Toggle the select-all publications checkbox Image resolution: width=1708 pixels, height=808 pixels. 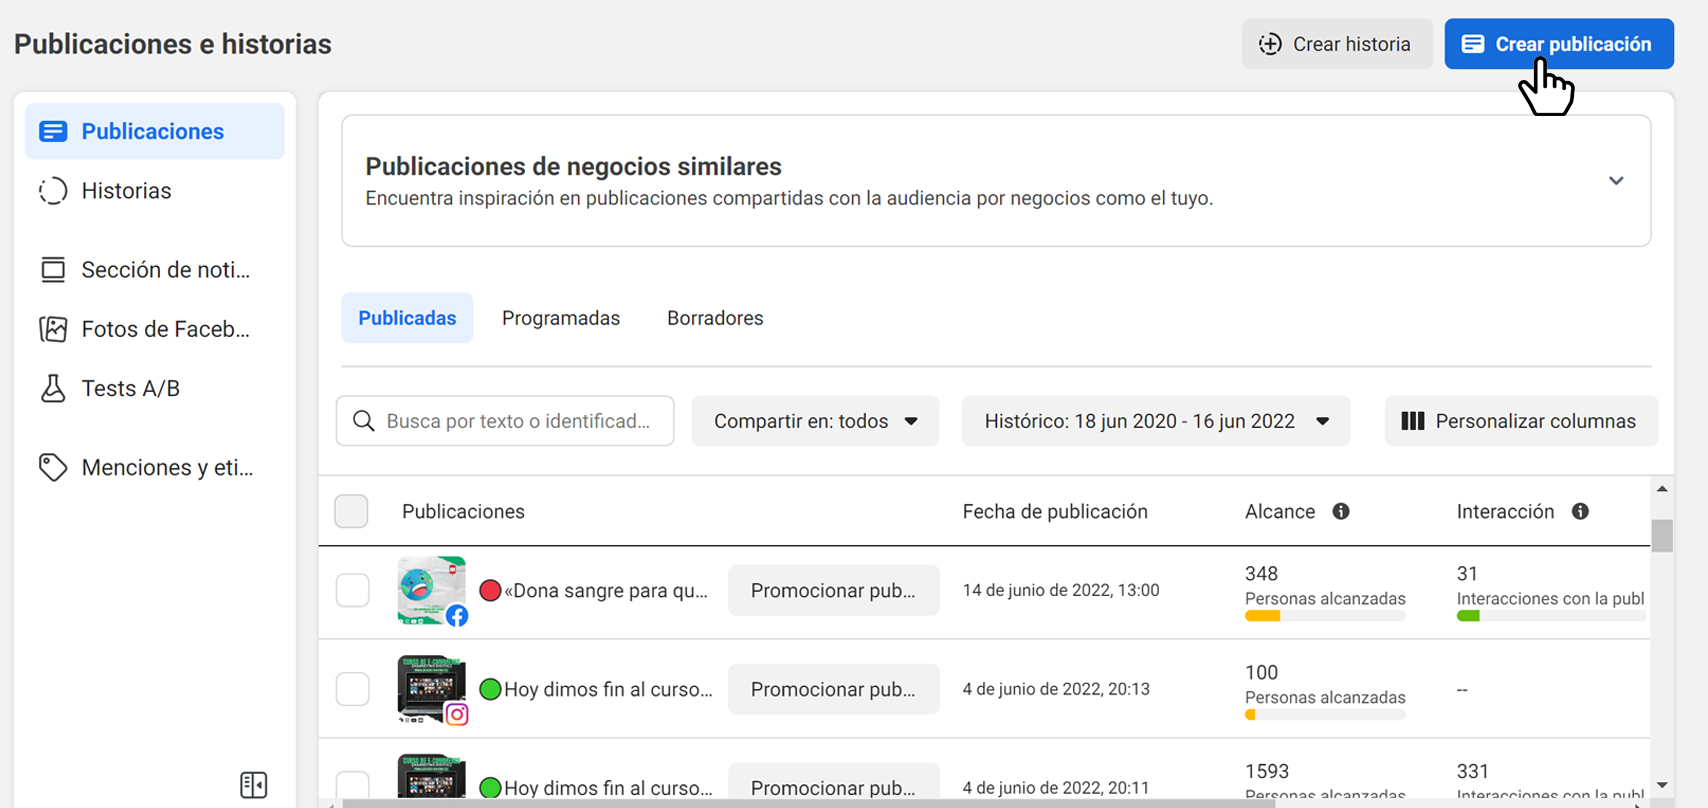coord(351,511)
